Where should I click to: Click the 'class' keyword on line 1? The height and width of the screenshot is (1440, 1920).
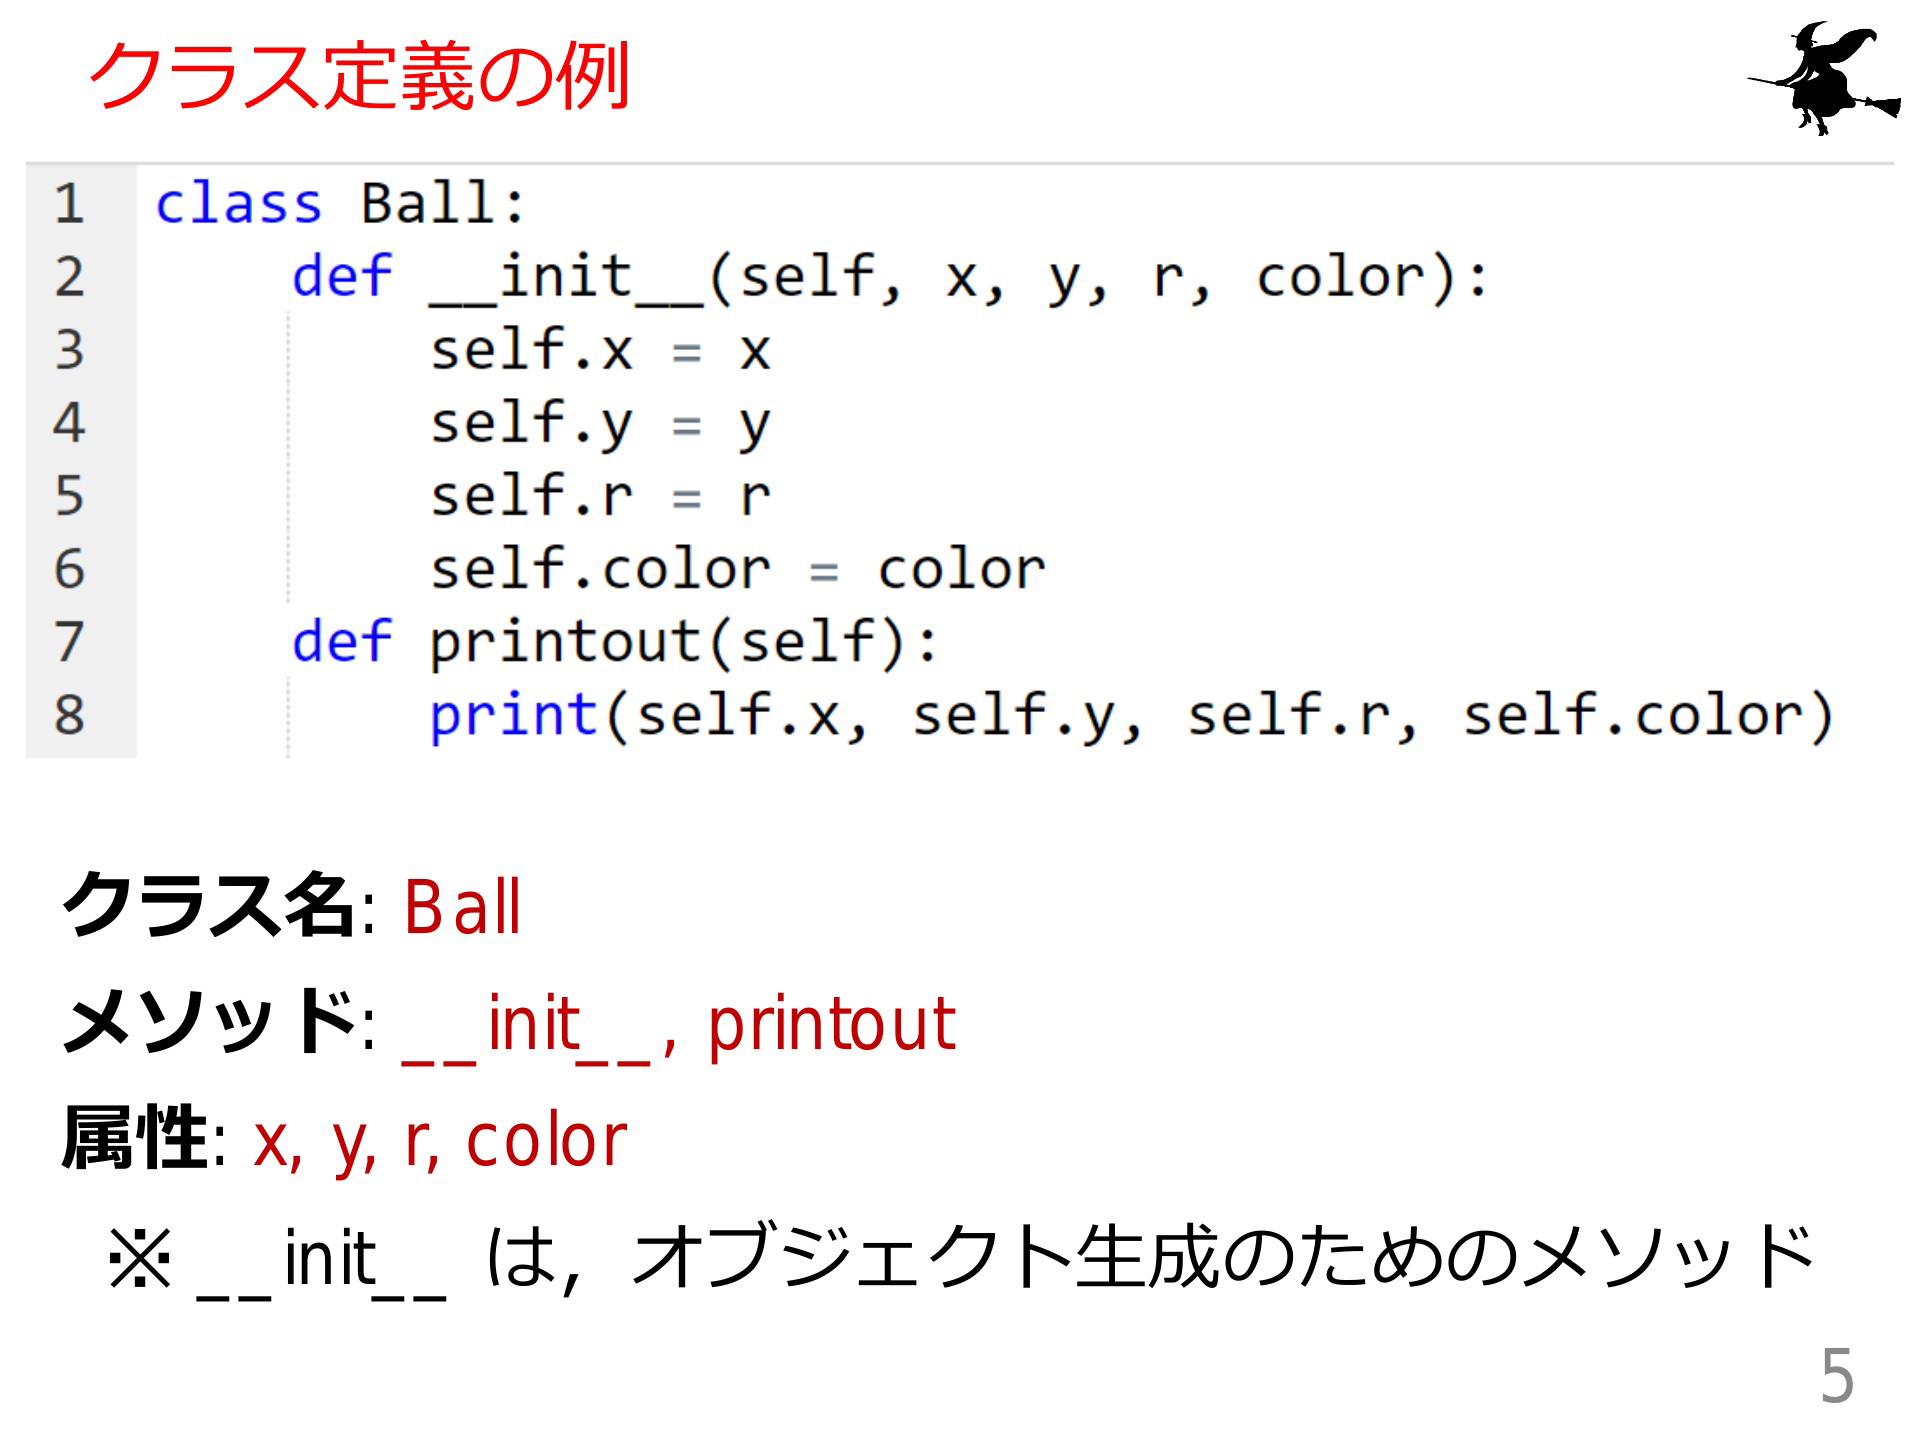coord(239,204)
